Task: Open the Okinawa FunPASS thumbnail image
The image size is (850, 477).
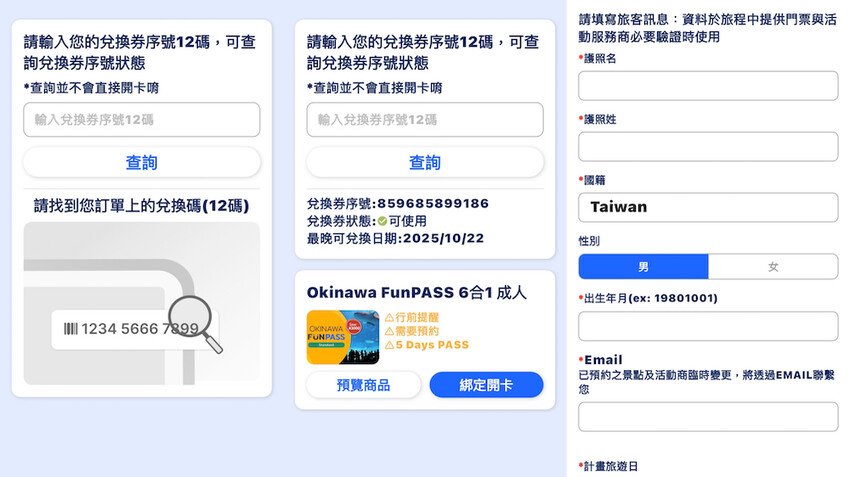Action: [343, 337]
